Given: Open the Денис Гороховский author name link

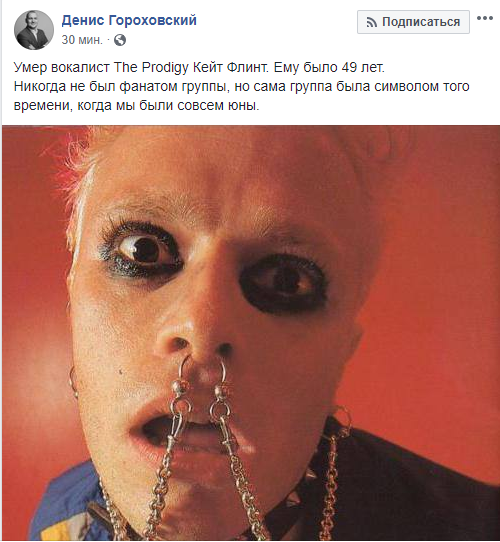Looking at the screenshot, I should pyautogui.click(x=129, y=20).
